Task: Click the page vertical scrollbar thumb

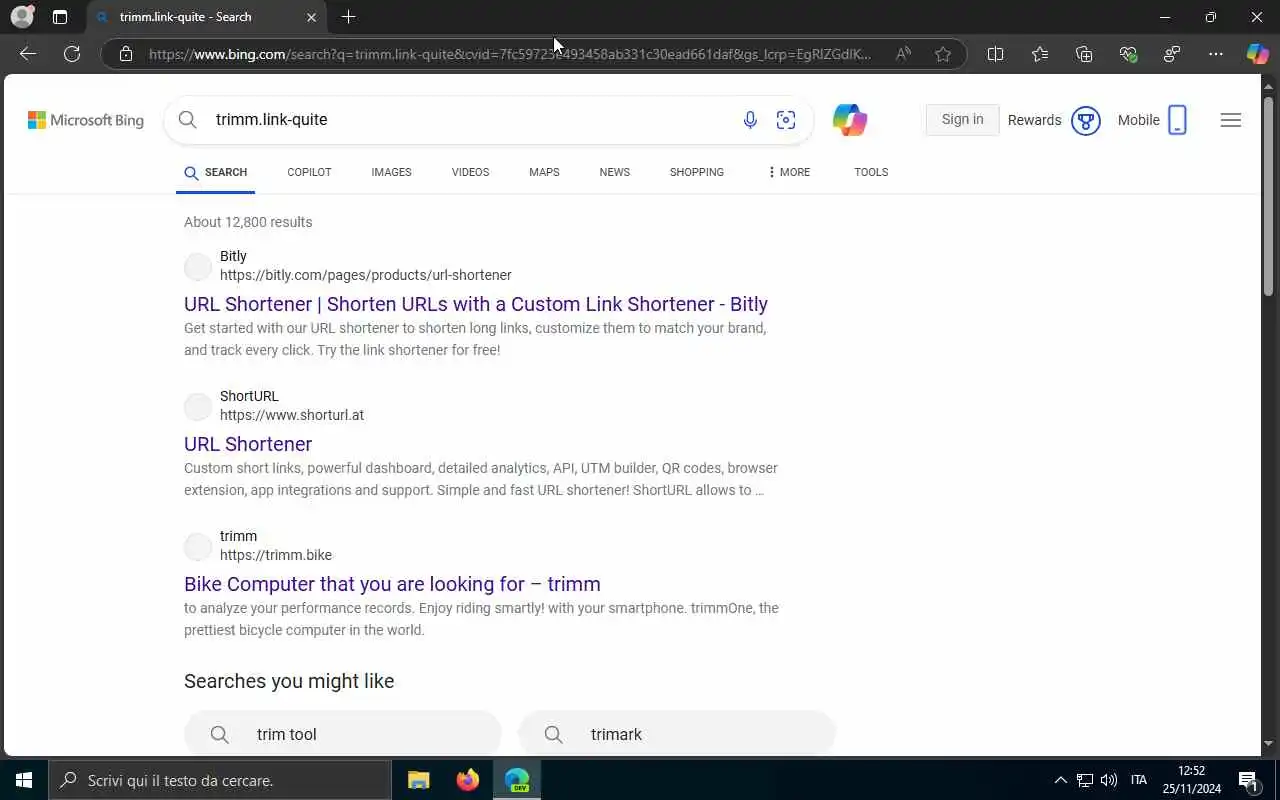Action: (x=1268, y=196)
